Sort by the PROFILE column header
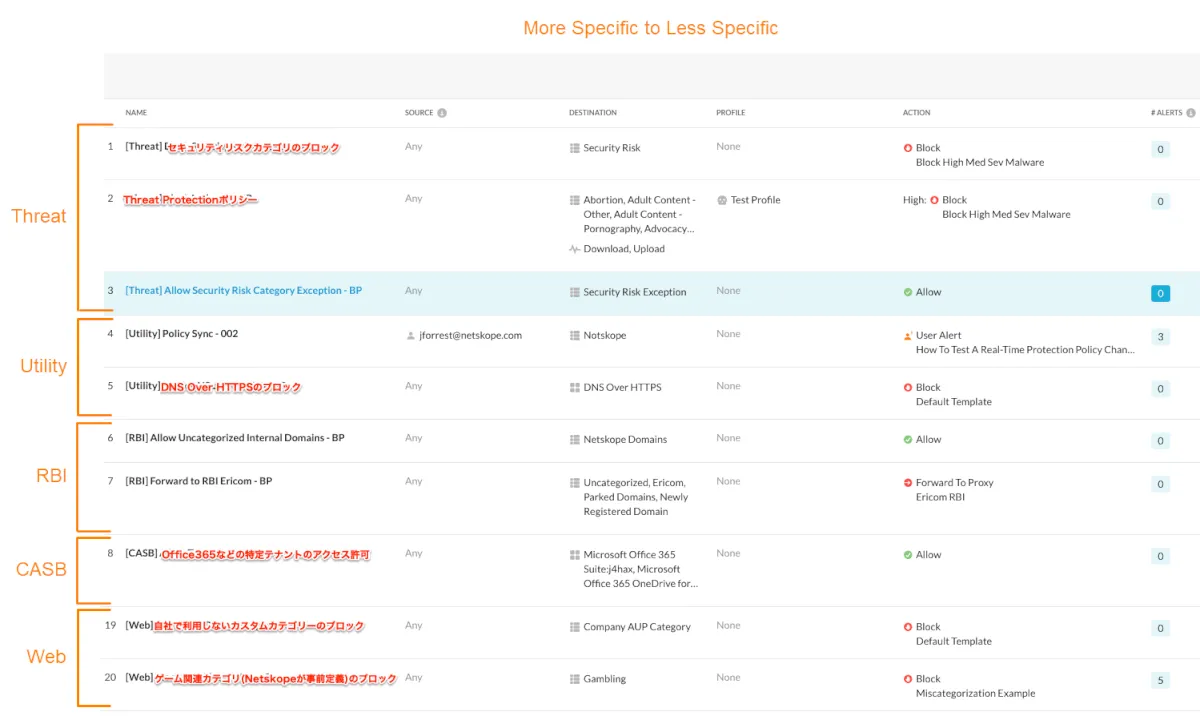1200x720 pixels. (x=731, y=113)
